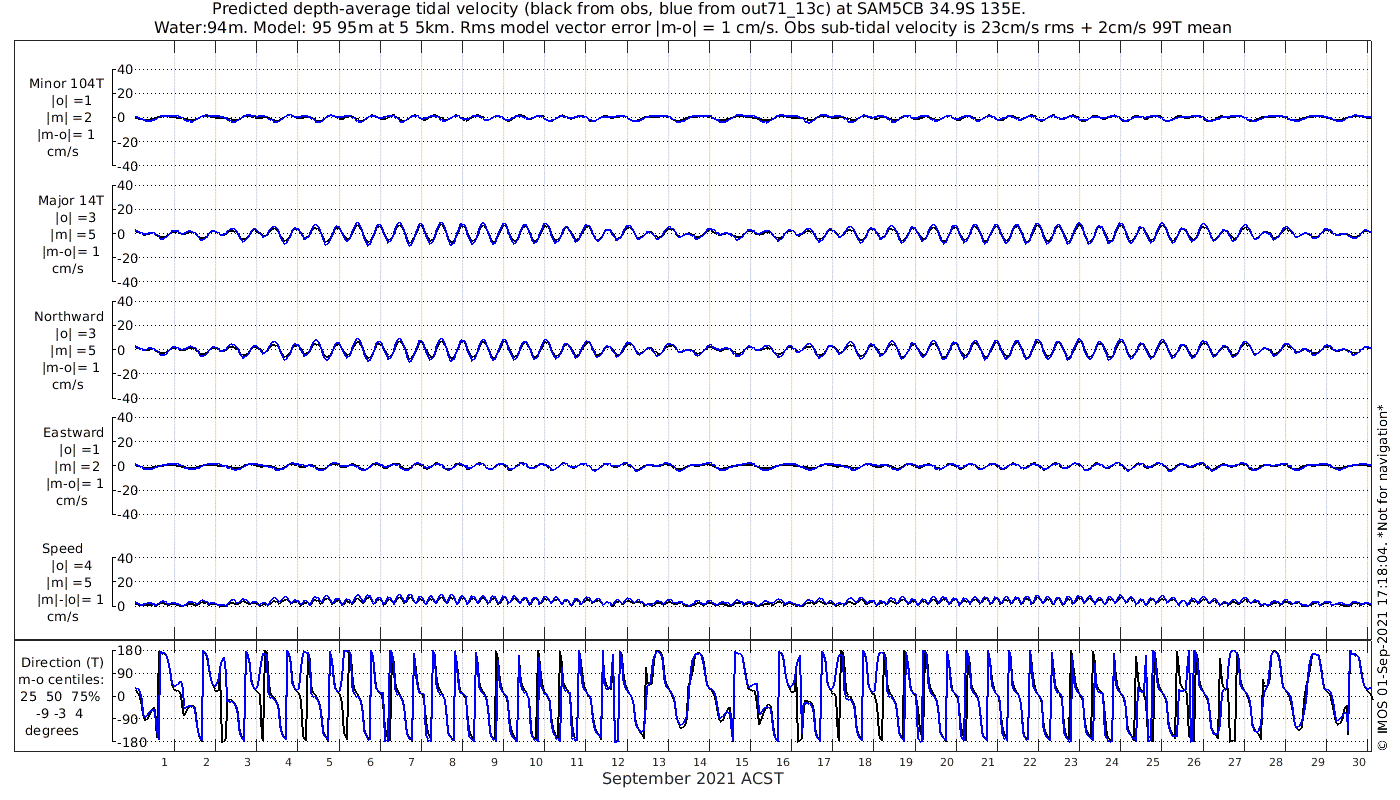Click day 10 on the date axis

[536, 761]
